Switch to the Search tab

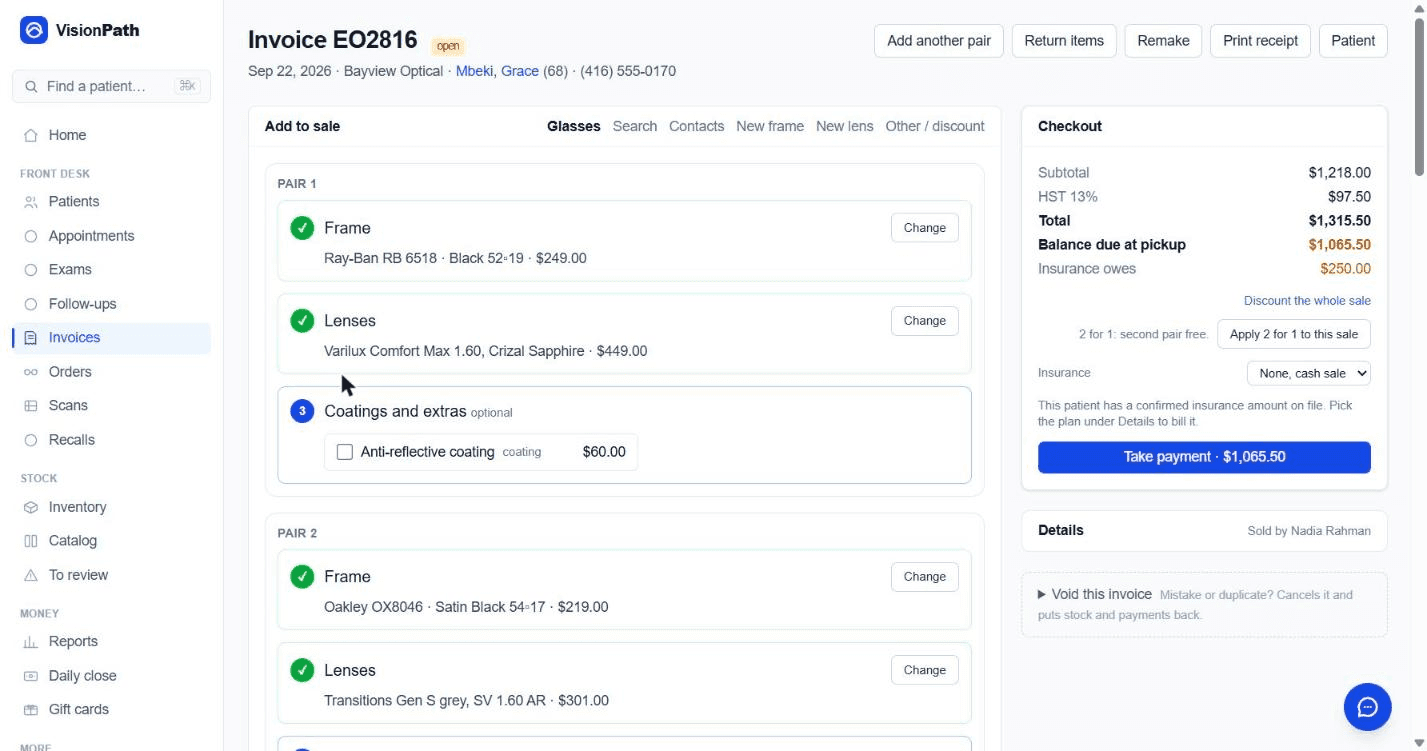(635, 126)
